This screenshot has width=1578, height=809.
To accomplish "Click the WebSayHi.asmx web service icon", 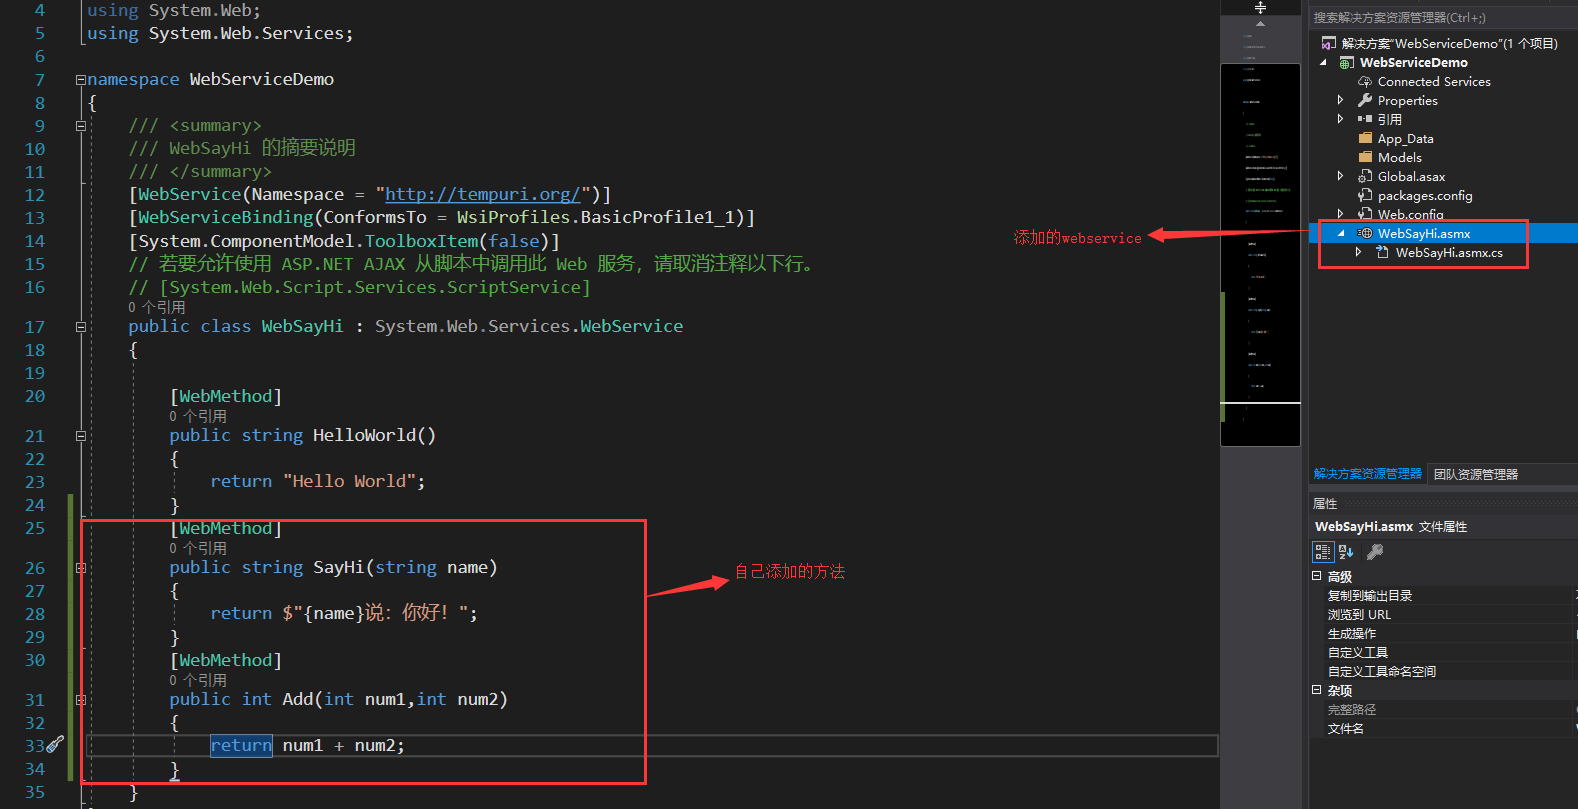I will pyautogui.click(x=1365, y=233).
